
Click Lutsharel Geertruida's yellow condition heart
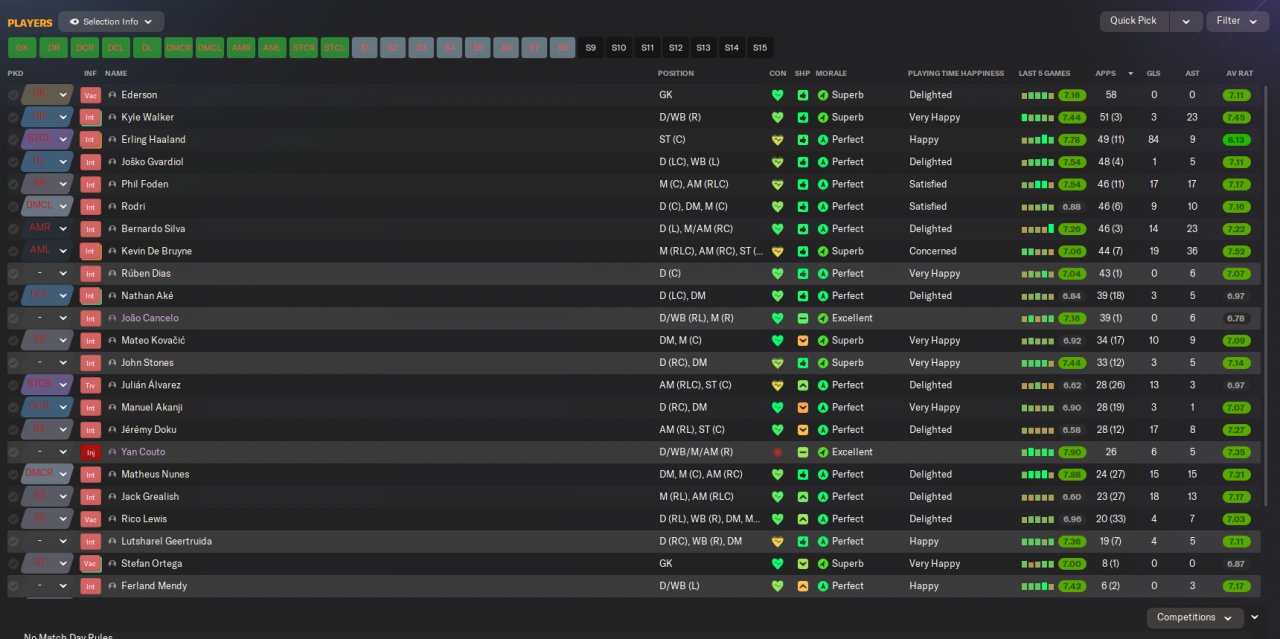click(777, 541)
